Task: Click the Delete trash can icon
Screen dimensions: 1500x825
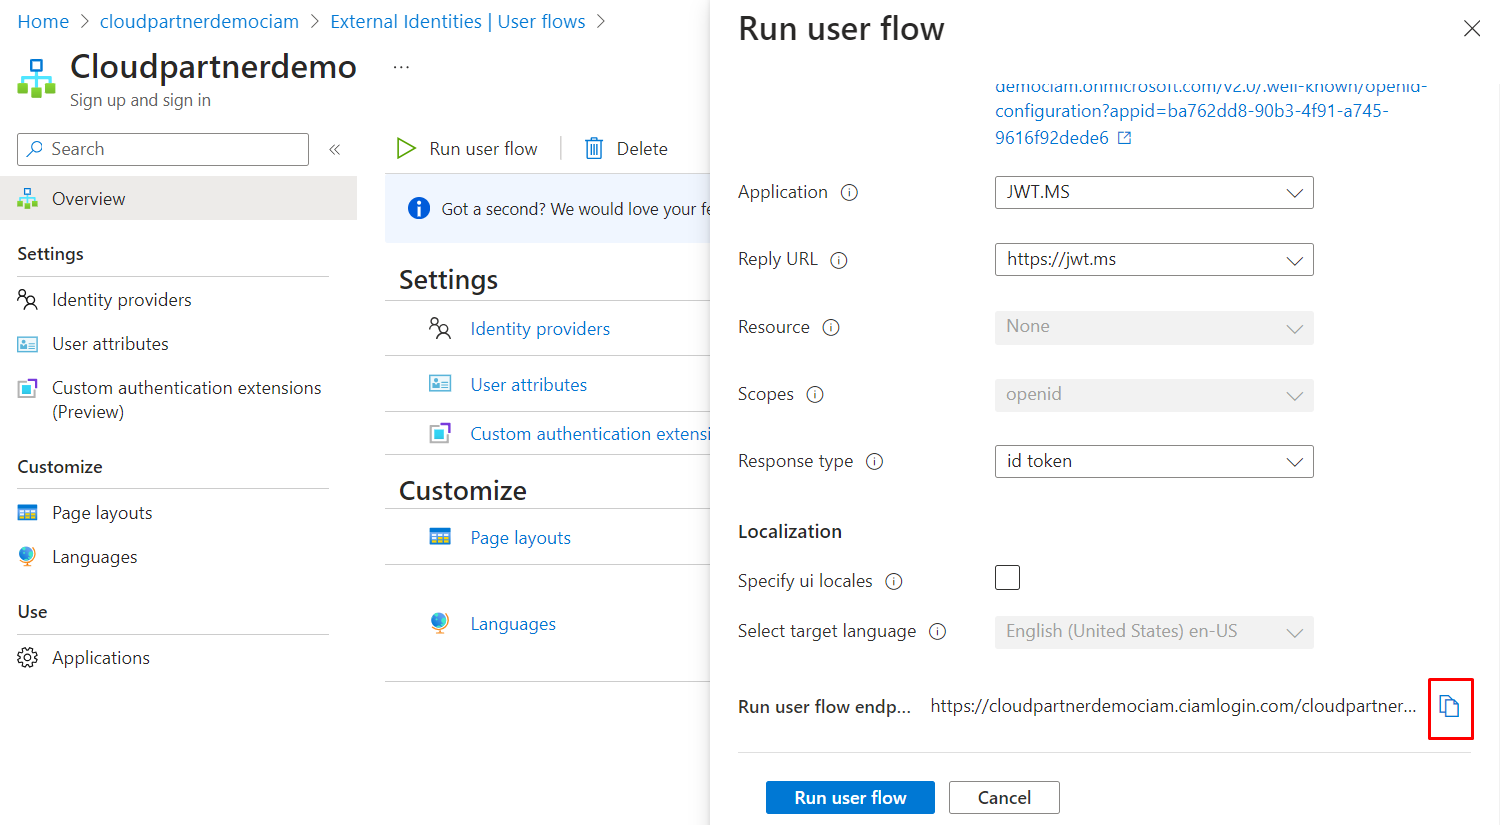Action: tap(594, 149)
